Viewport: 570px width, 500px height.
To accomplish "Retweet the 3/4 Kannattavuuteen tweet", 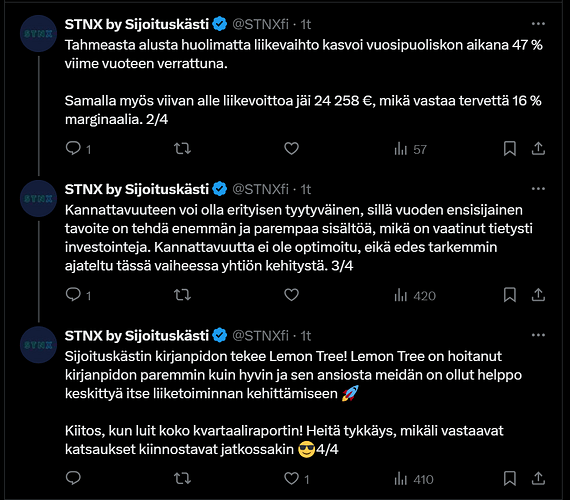I will (182, 295).
